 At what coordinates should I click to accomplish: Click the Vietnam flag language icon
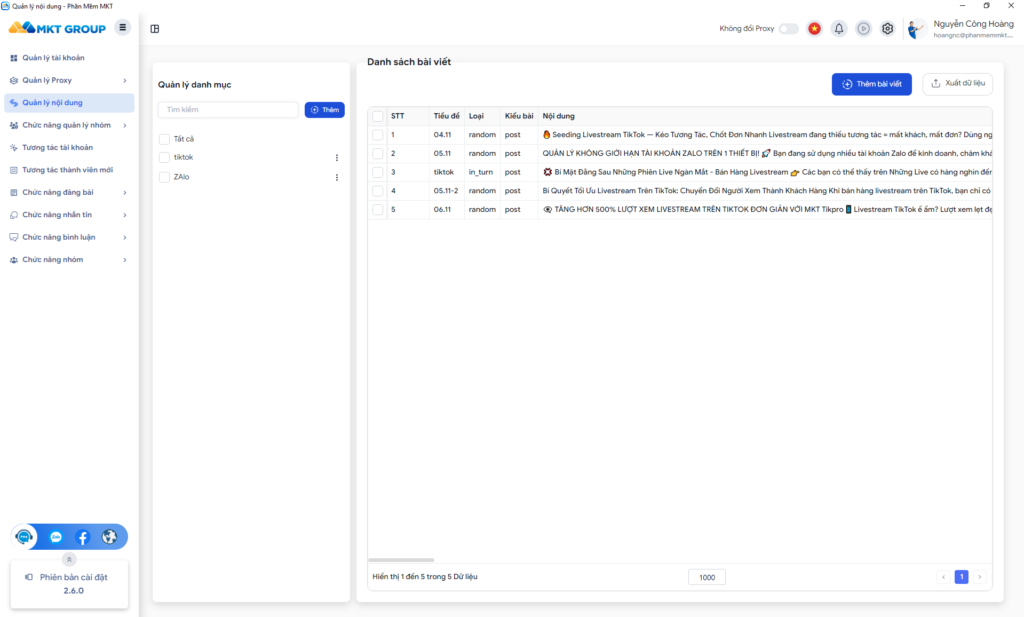coord(814,29)
